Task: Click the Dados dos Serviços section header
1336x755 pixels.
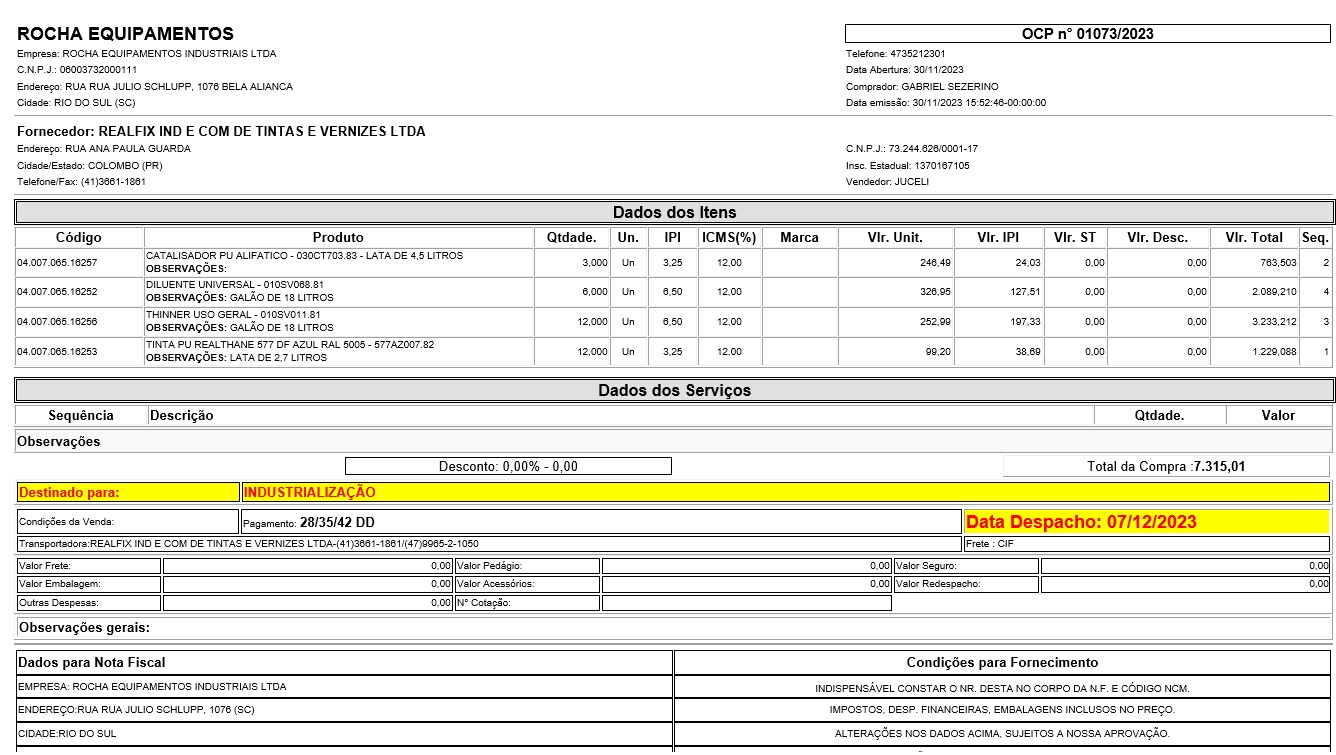Action: tap(674, 390)
